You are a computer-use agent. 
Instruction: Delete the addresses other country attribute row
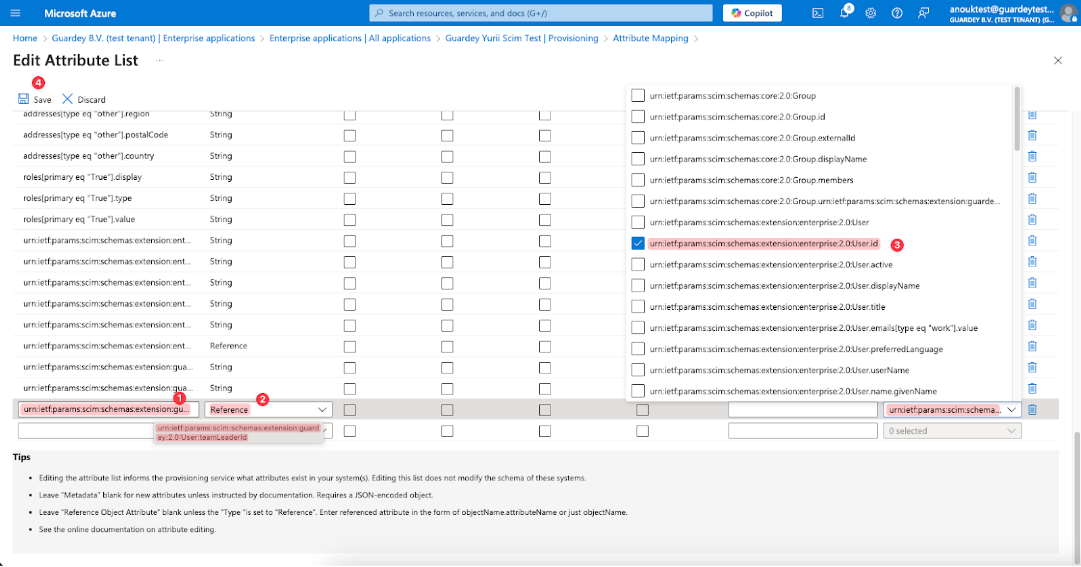[1032, 156]
